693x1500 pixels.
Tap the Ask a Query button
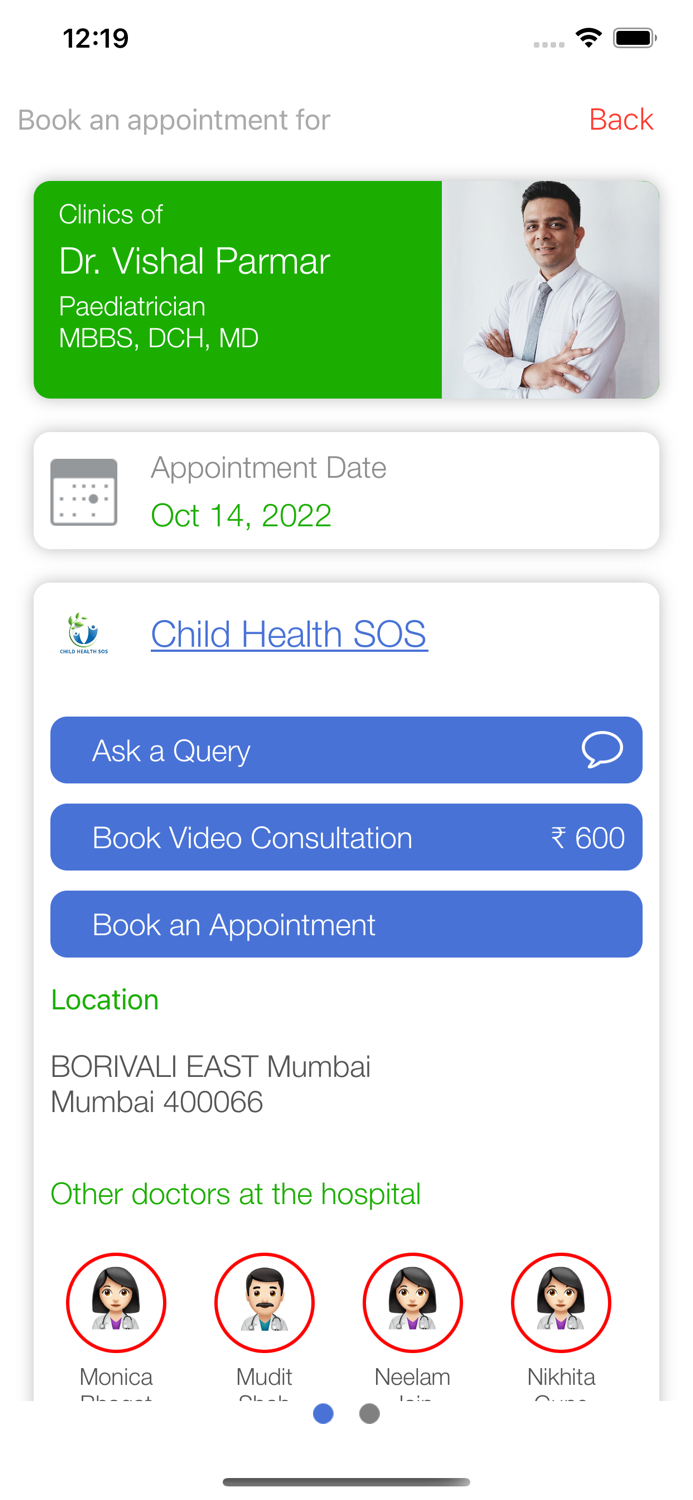coord(346,749)
